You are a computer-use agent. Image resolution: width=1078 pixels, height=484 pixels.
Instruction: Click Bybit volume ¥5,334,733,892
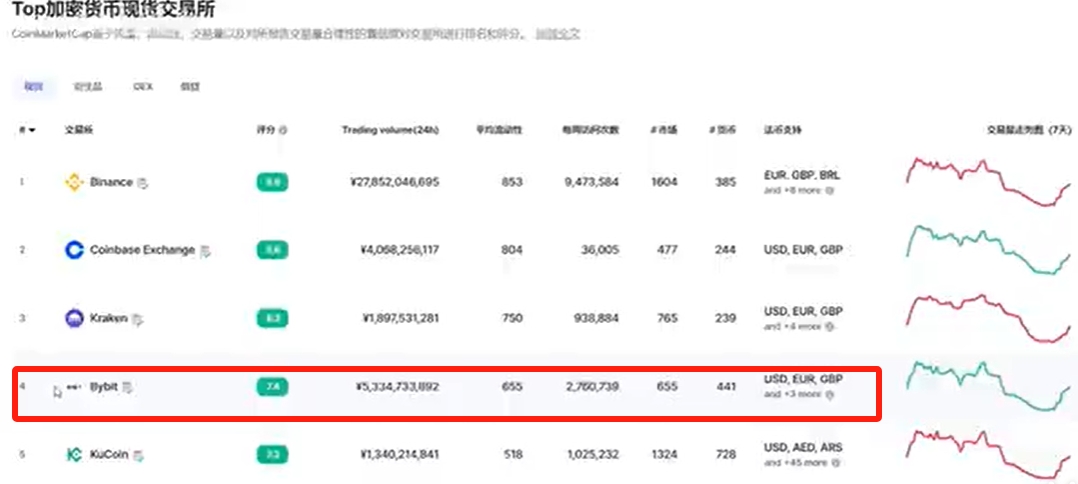397,387
